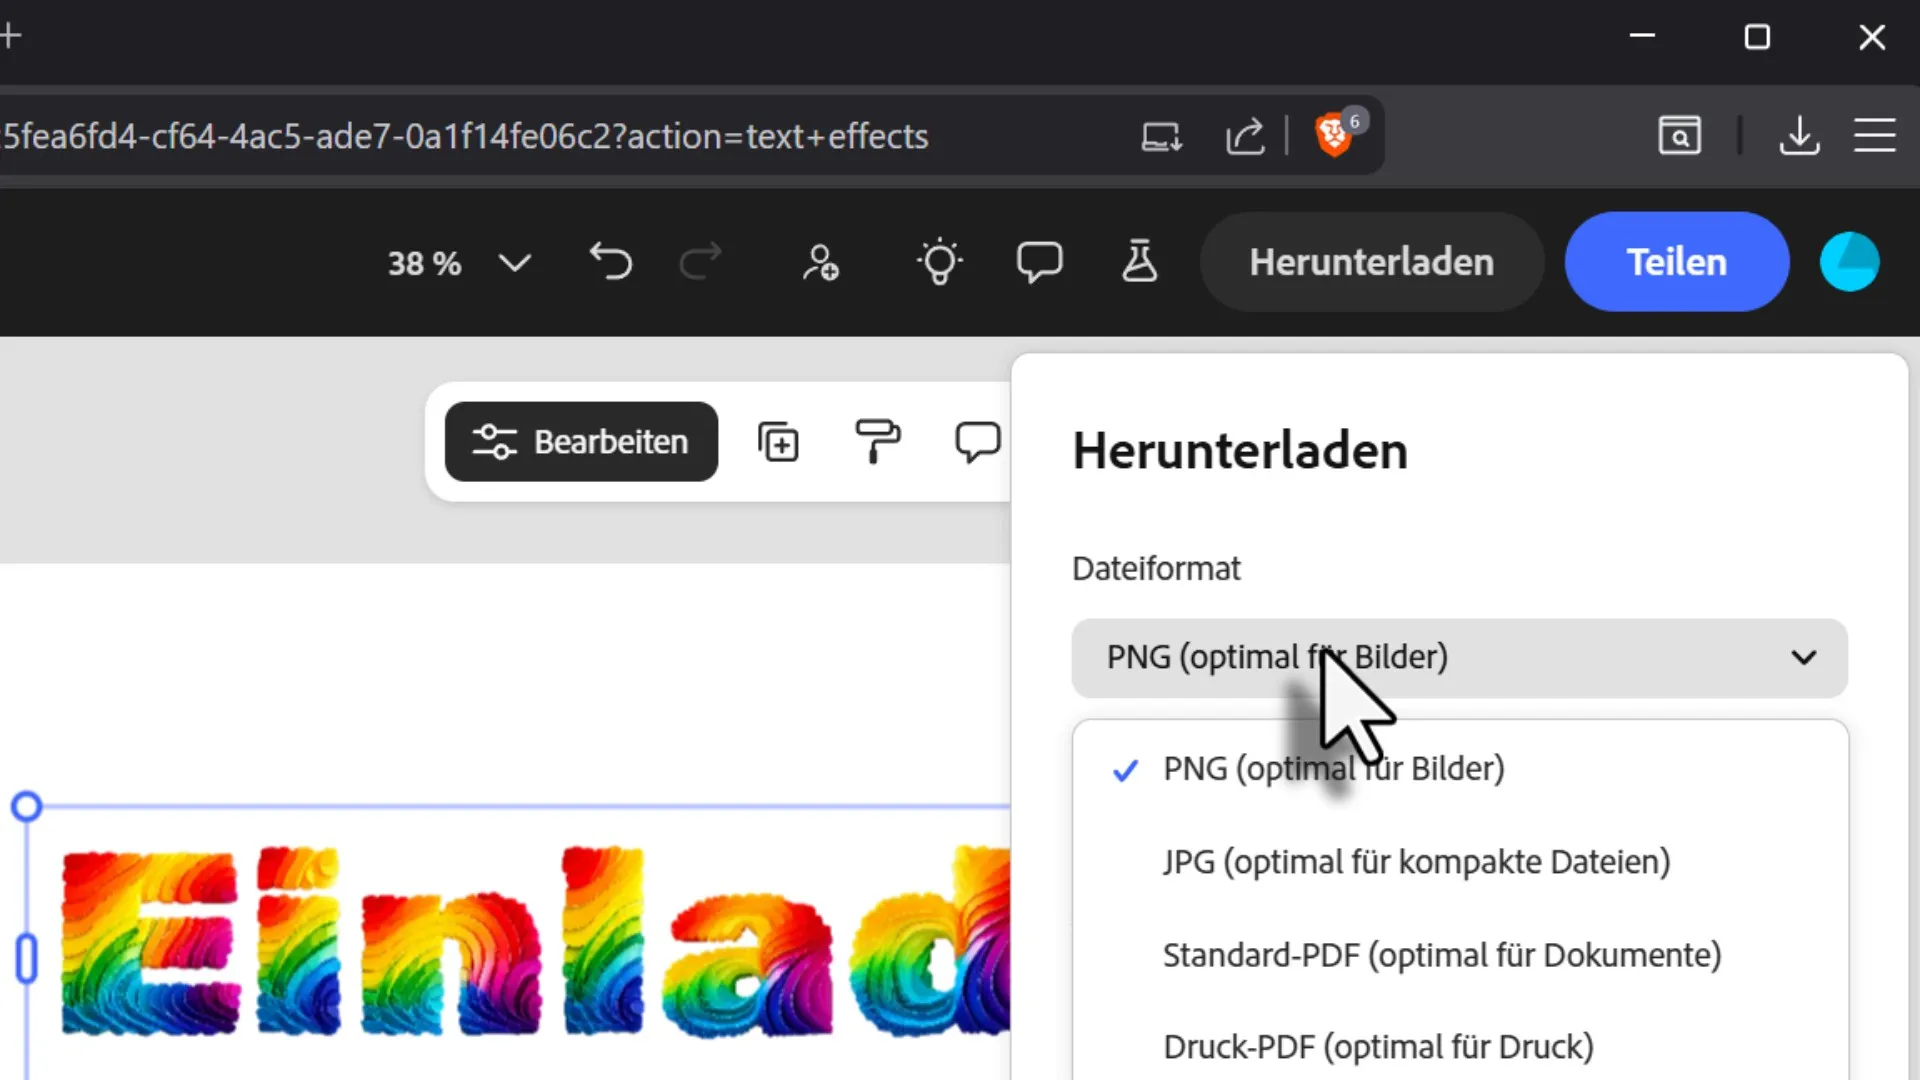Open the browser downloads icon
Viewport: 1920px width, 1080px height.
pos(1799,135)
